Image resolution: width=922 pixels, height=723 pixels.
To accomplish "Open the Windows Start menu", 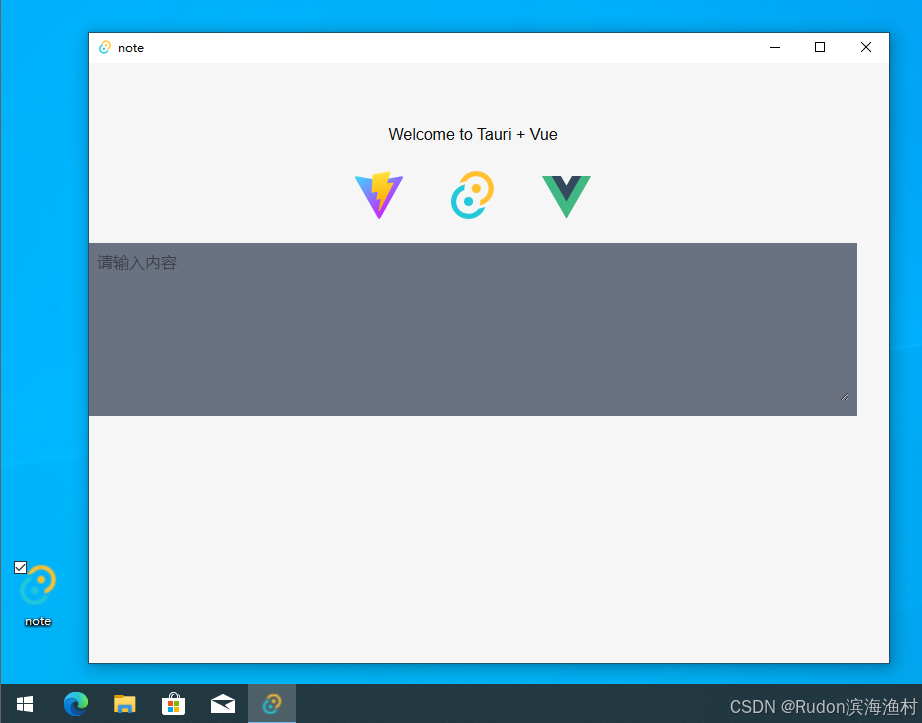I will click(x=25, y=704).
